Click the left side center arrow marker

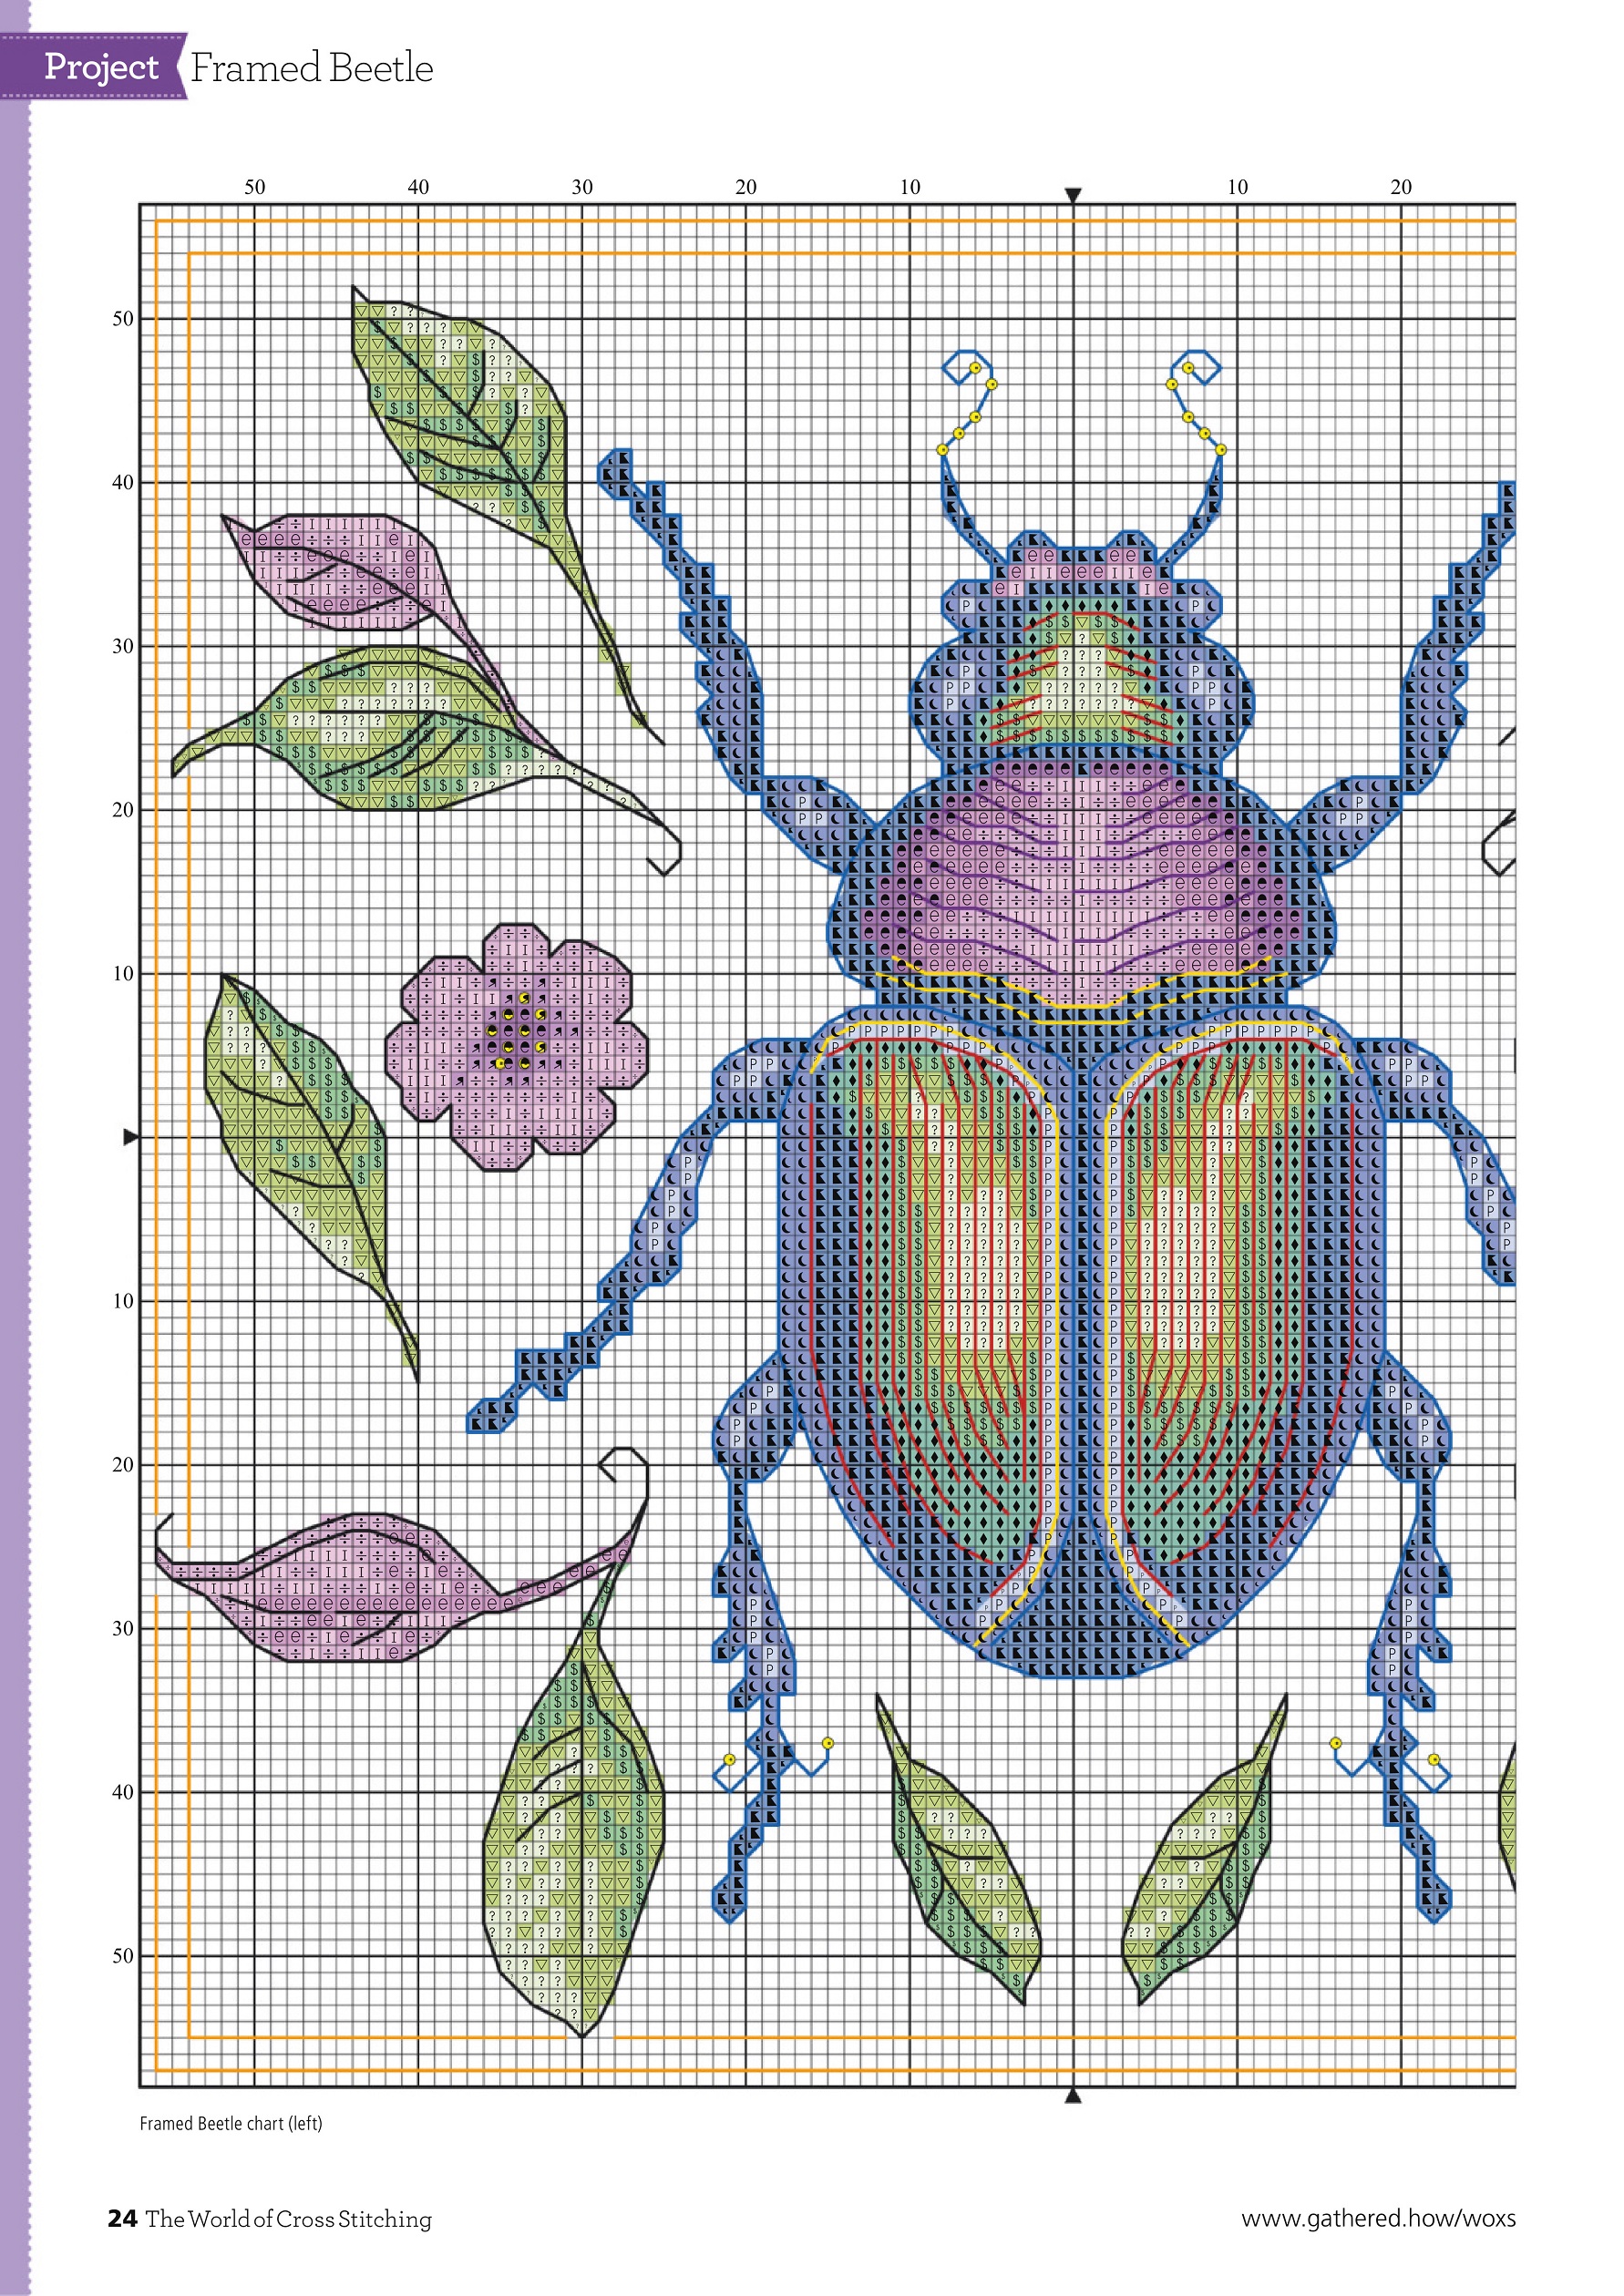[131, 1137]
